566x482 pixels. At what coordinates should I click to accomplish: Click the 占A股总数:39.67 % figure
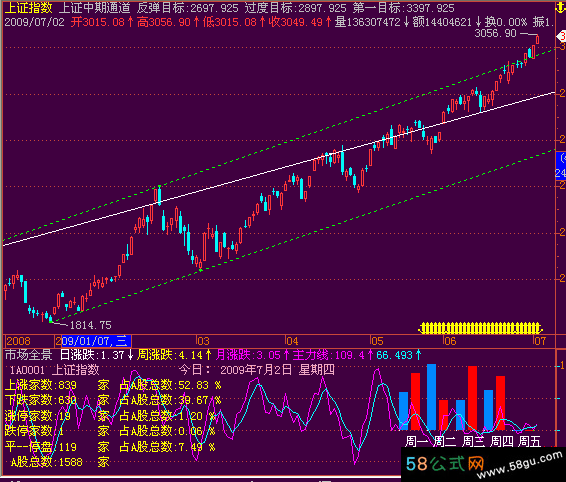click(x=170, y=400)
